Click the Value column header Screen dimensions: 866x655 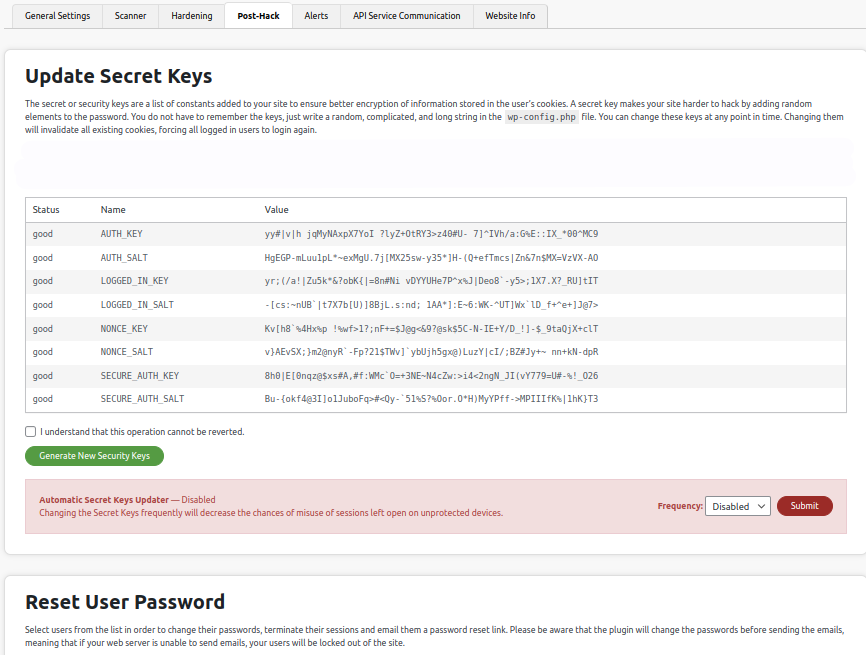(x=276, y=210)
